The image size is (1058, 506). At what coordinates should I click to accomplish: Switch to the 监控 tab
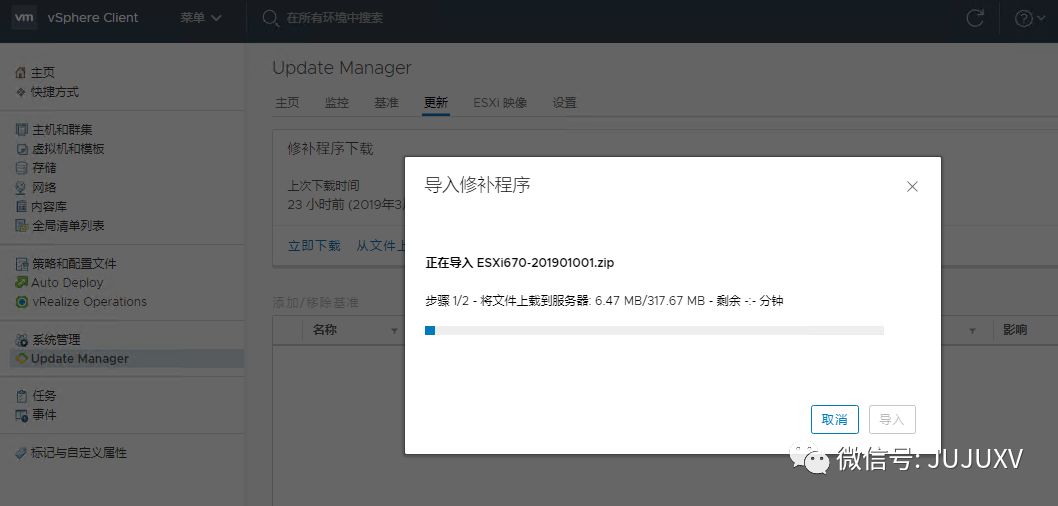pos(337,103)
